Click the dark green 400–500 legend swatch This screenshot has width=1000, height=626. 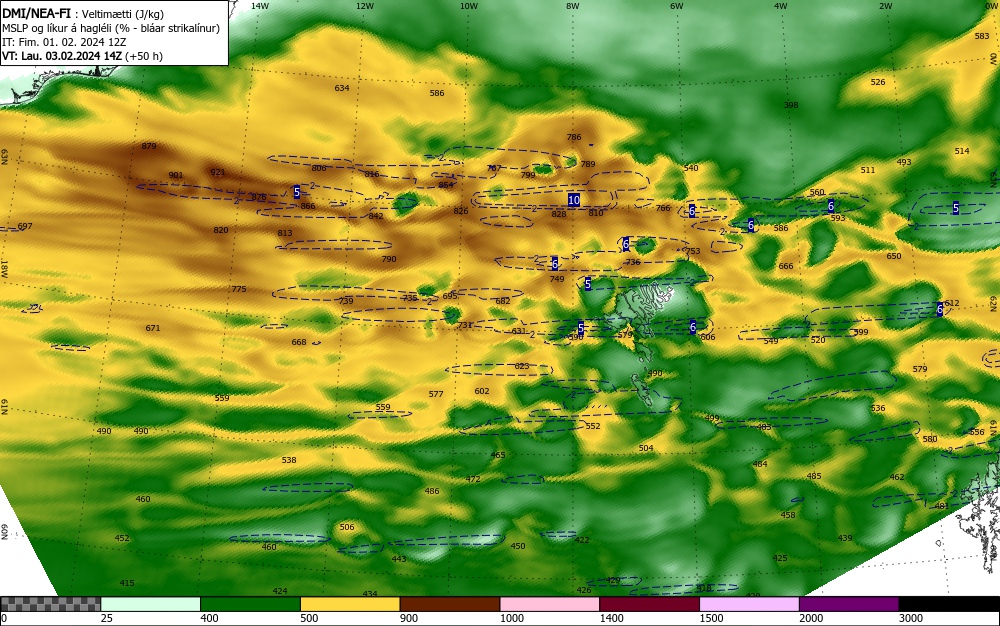[250, 604]
